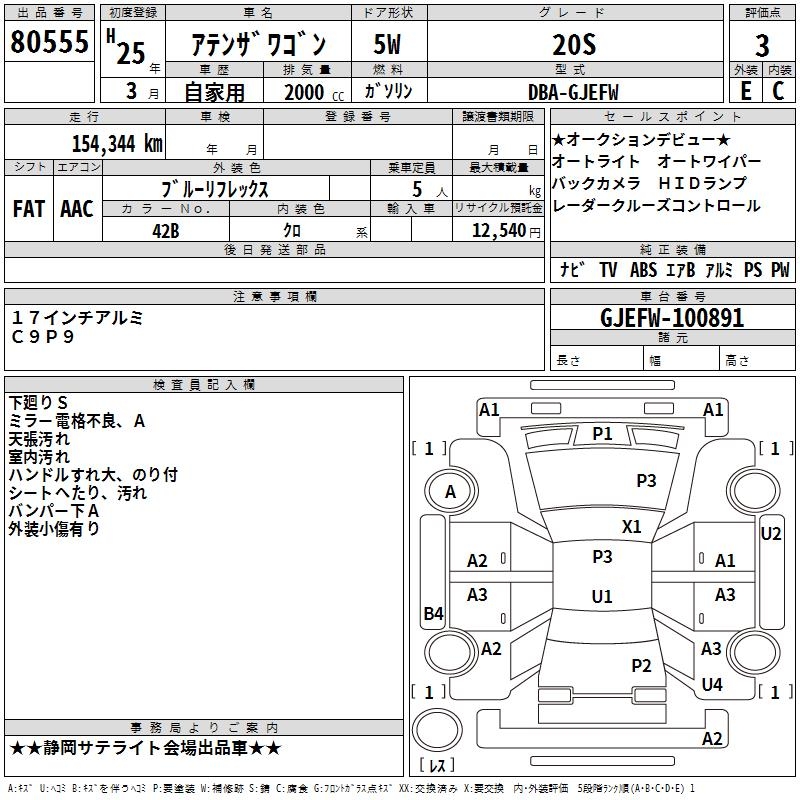Click the overall grade score 3
The image size is (800, 800).
click(762, 45)
